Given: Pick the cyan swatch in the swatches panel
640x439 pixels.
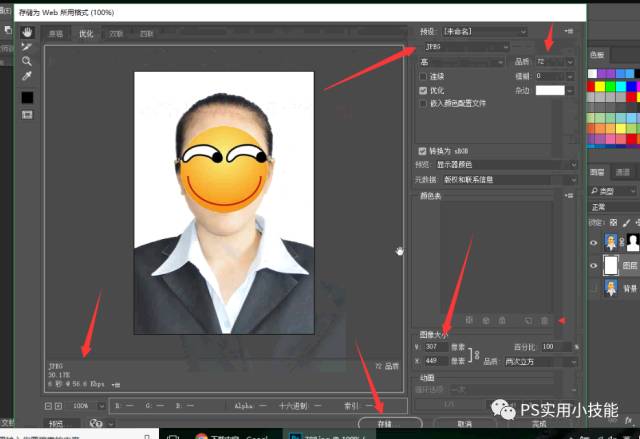Looking at the screenshot, I should click(x=620, y=86).
